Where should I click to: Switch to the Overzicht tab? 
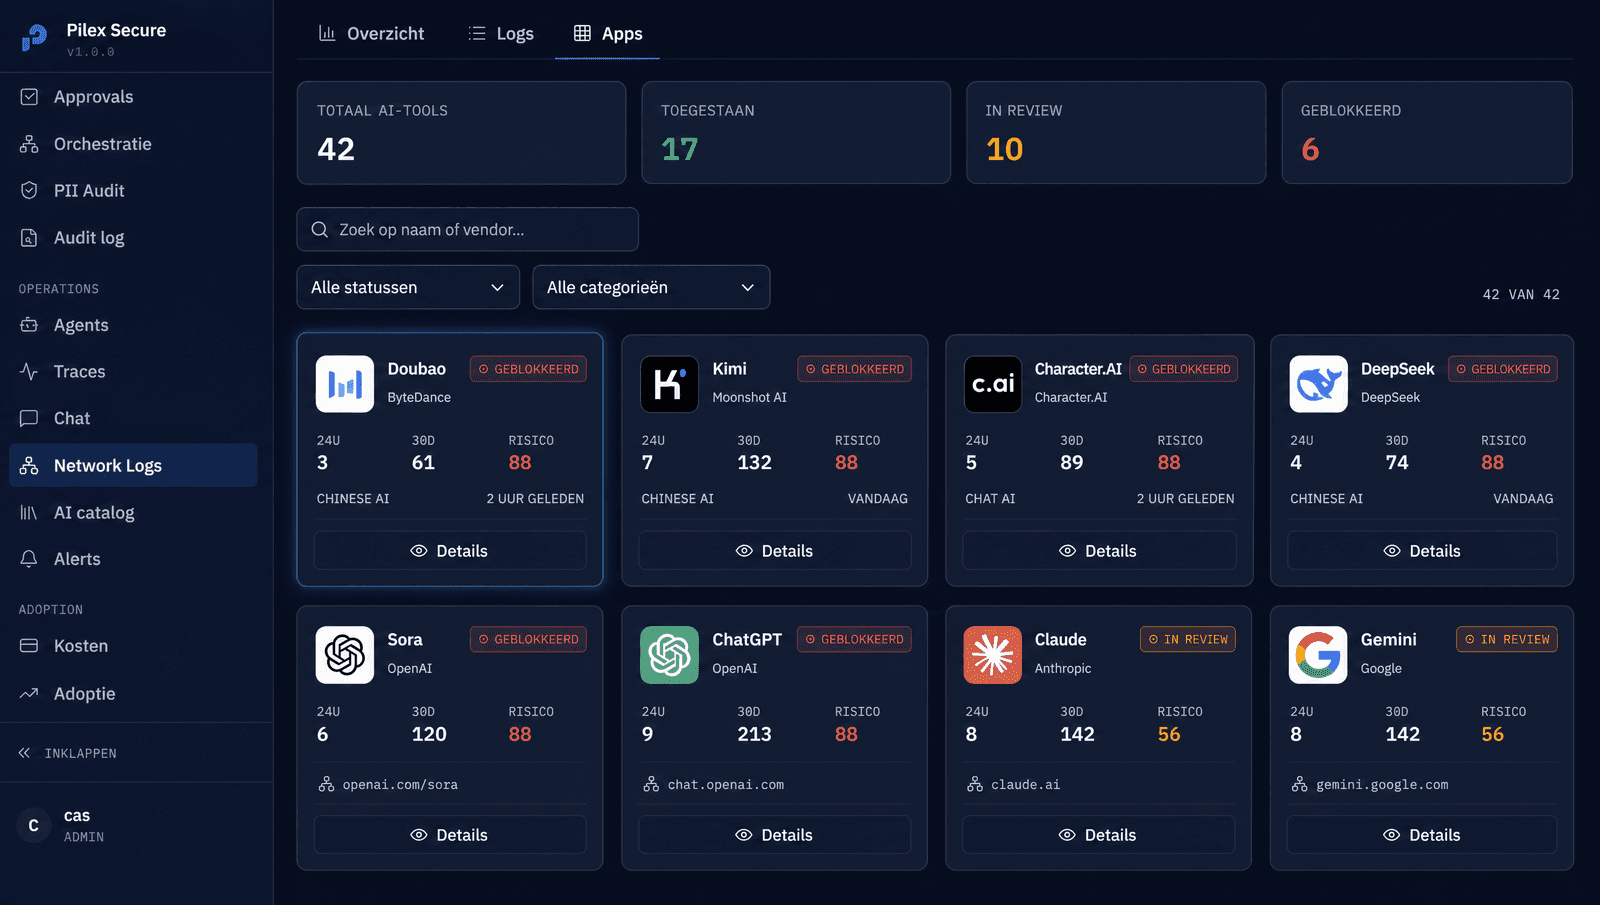click(x=371, y=34)
